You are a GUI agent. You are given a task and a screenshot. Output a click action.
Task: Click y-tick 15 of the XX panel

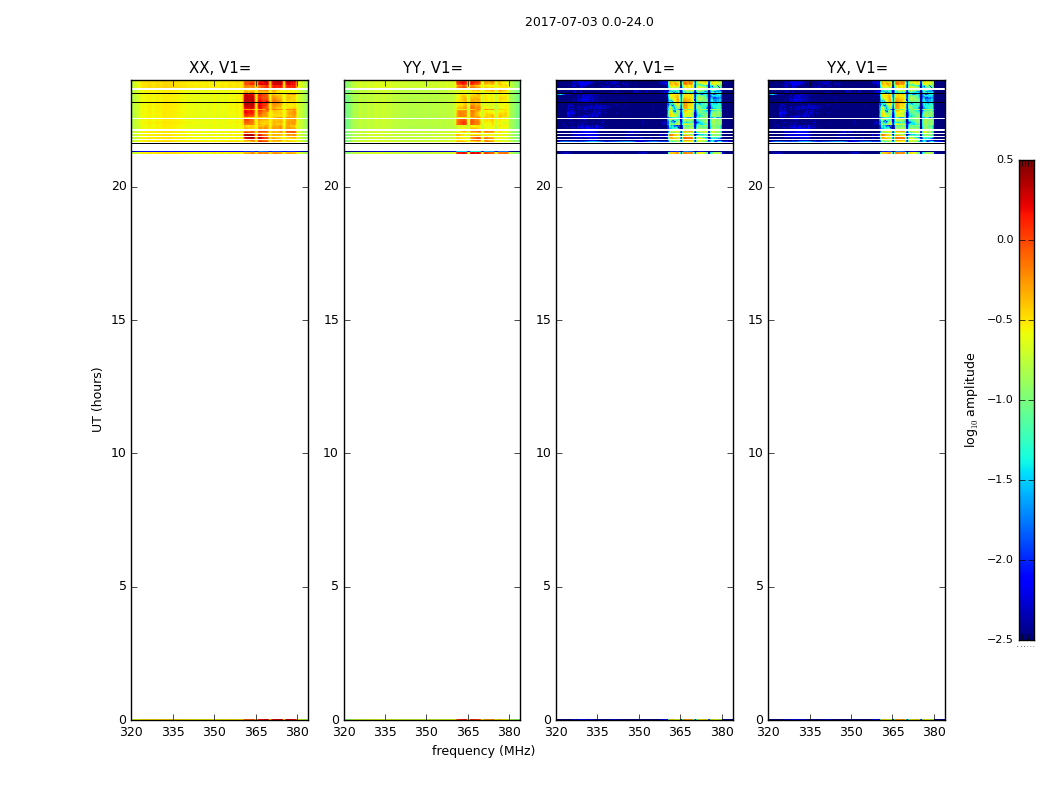pos(119,320)
